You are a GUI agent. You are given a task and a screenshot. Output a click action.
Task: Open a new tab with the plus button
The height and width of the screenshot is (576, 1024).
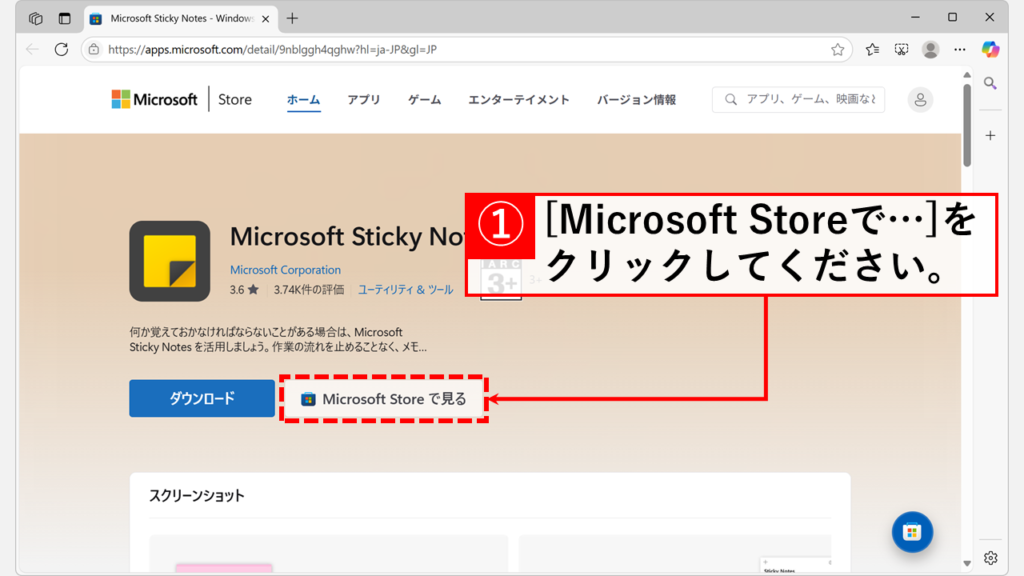click(x=292, y=18)
